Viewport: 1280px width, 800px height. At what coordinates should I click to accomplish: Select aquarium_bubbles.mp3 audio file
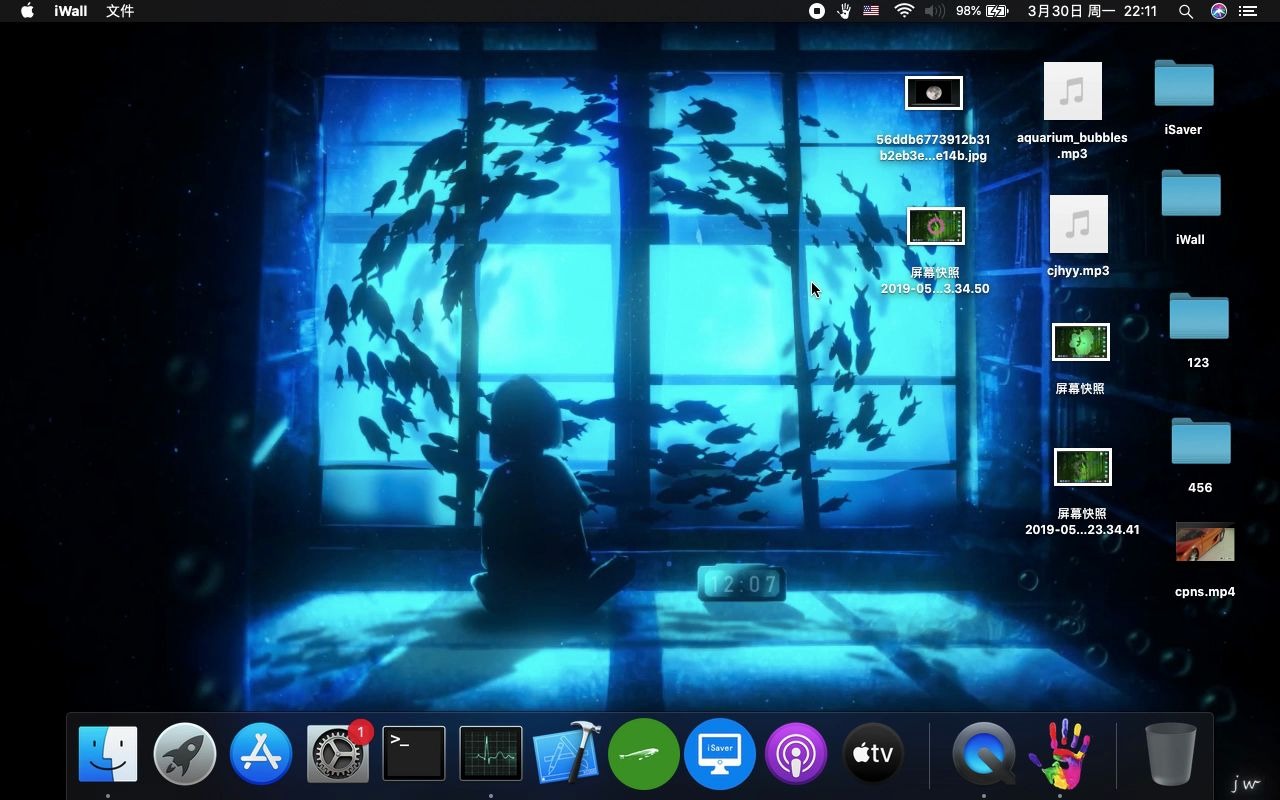(1073, 91)
